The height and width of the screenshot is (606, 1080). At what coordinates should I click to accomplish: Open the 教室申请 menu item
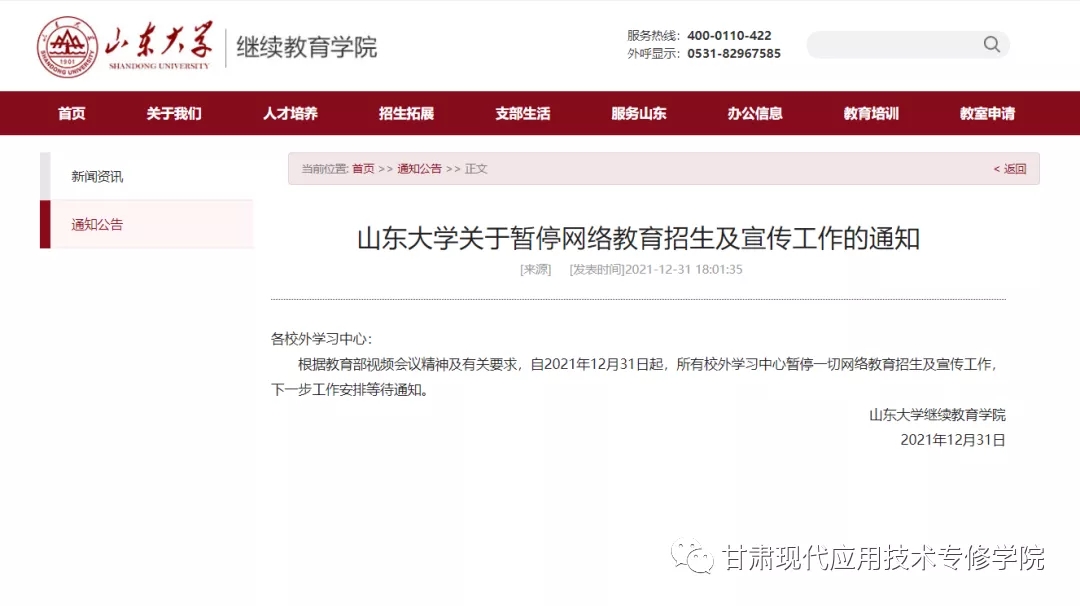pos(987,113)
